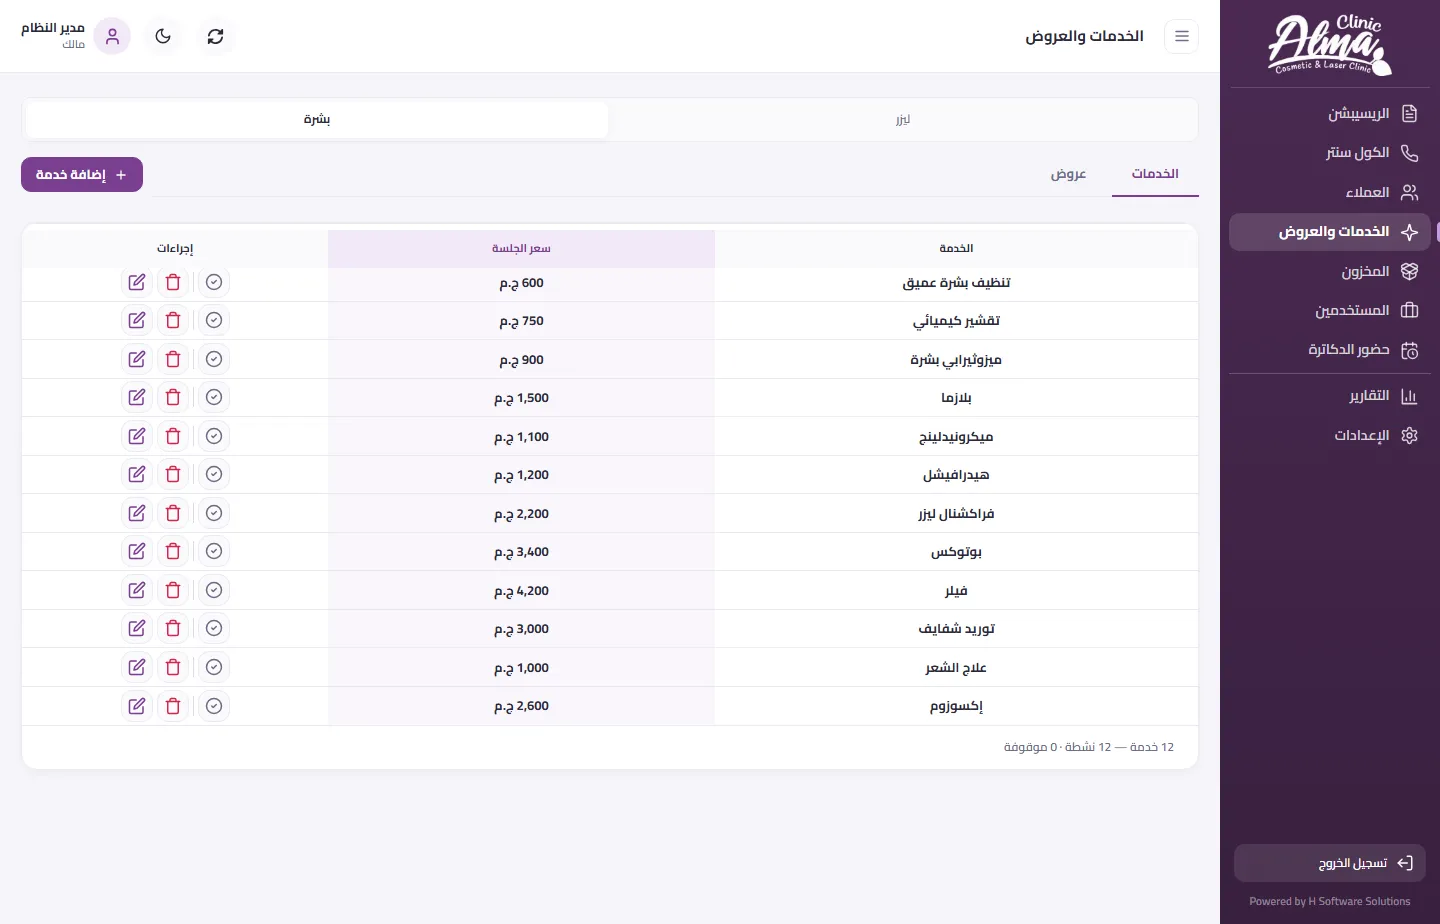The height and width of the screenshot is (924, 1440).
Task: Open الإعدادات settings page
Action: click(1330, 435)
